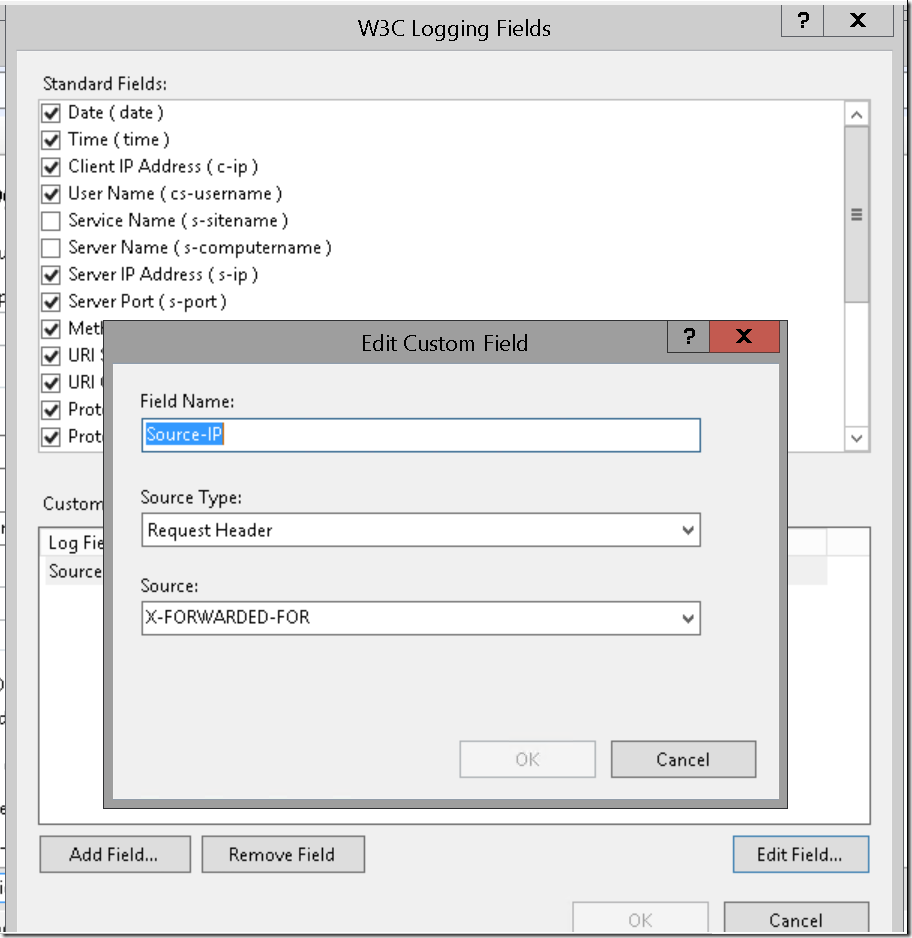Open help for Edit Custom Field dialog
The height and width of the screenshot is (938, 912).
[689, 336]
